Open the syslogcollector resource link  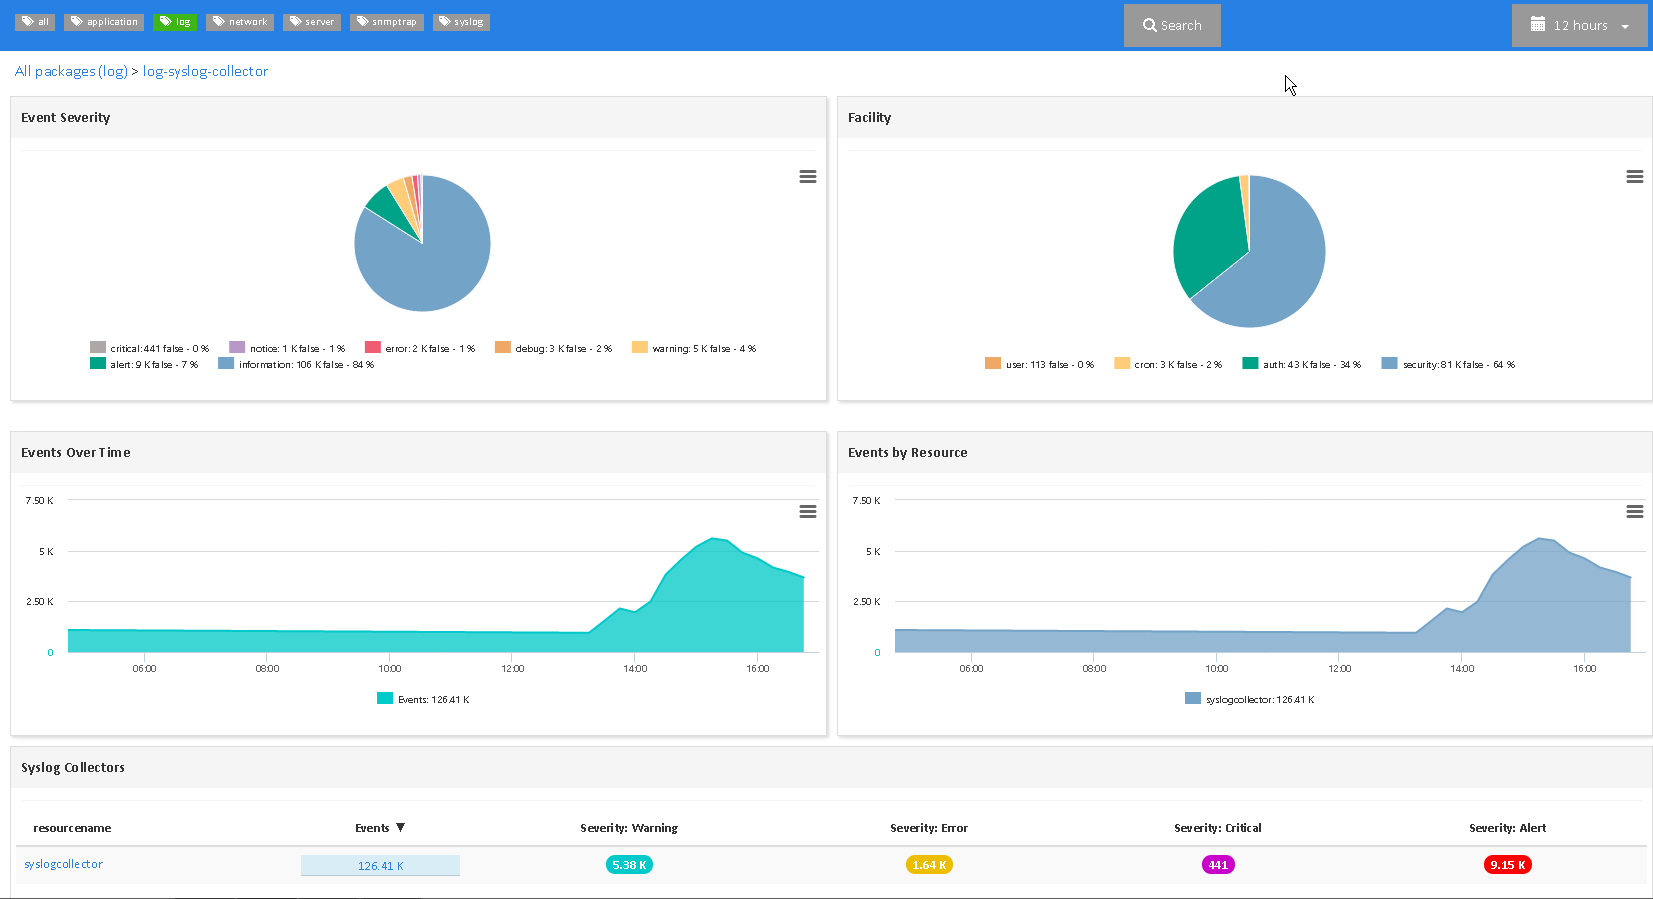64,864
